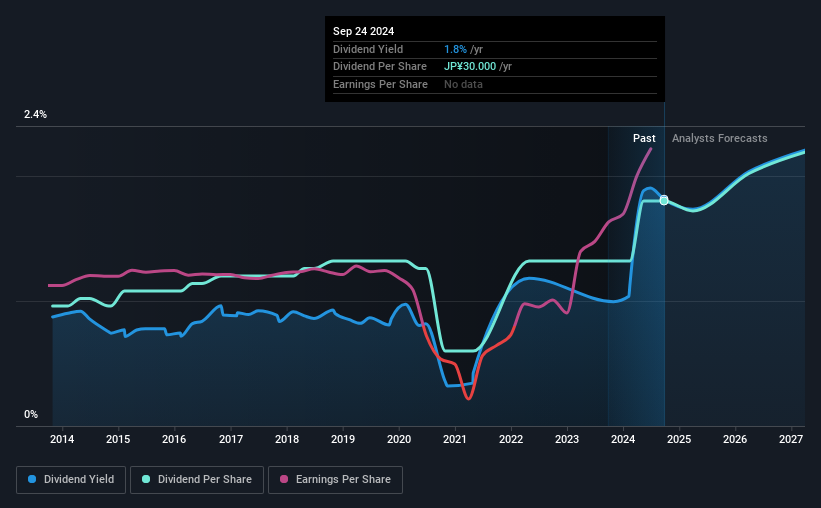Click the Dividend Yield row label in tooltip
The height and width of the screenshot is (508, 821).
[368, 49]
